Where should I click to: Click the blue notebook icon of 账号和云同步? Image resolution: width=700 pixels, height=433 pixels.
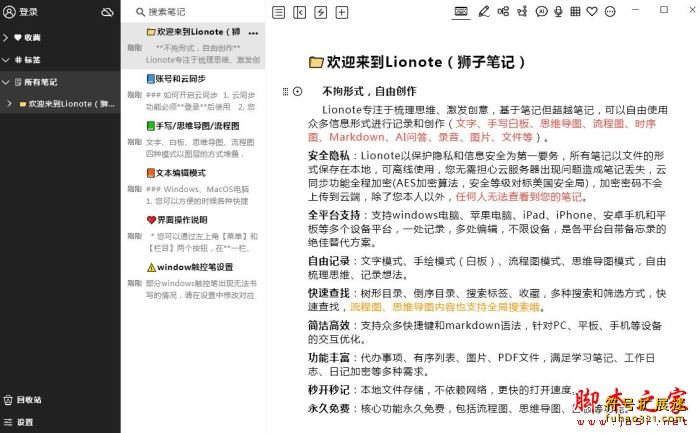[x=151, y=79]
